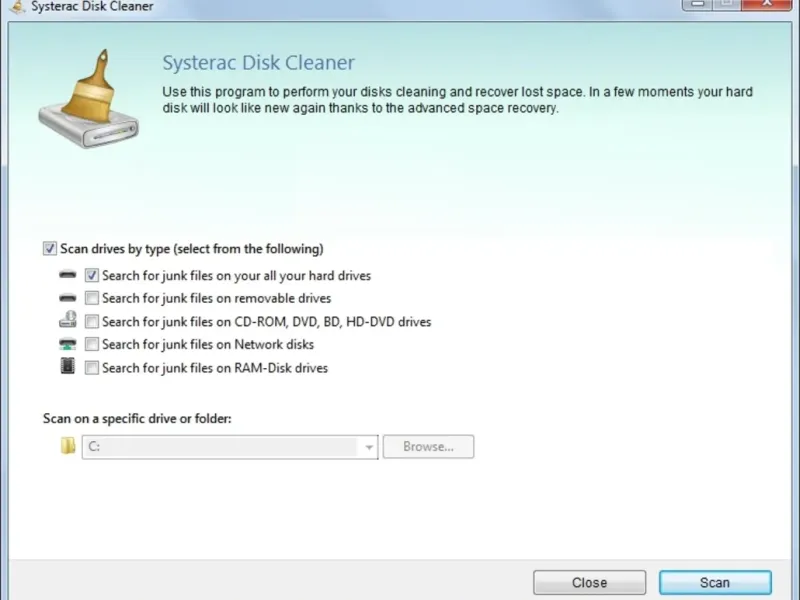The height and width of the screenshot is (600, 800).
Task: Click 'Search for junk files on removable drives' text
Action: (216, 298)
